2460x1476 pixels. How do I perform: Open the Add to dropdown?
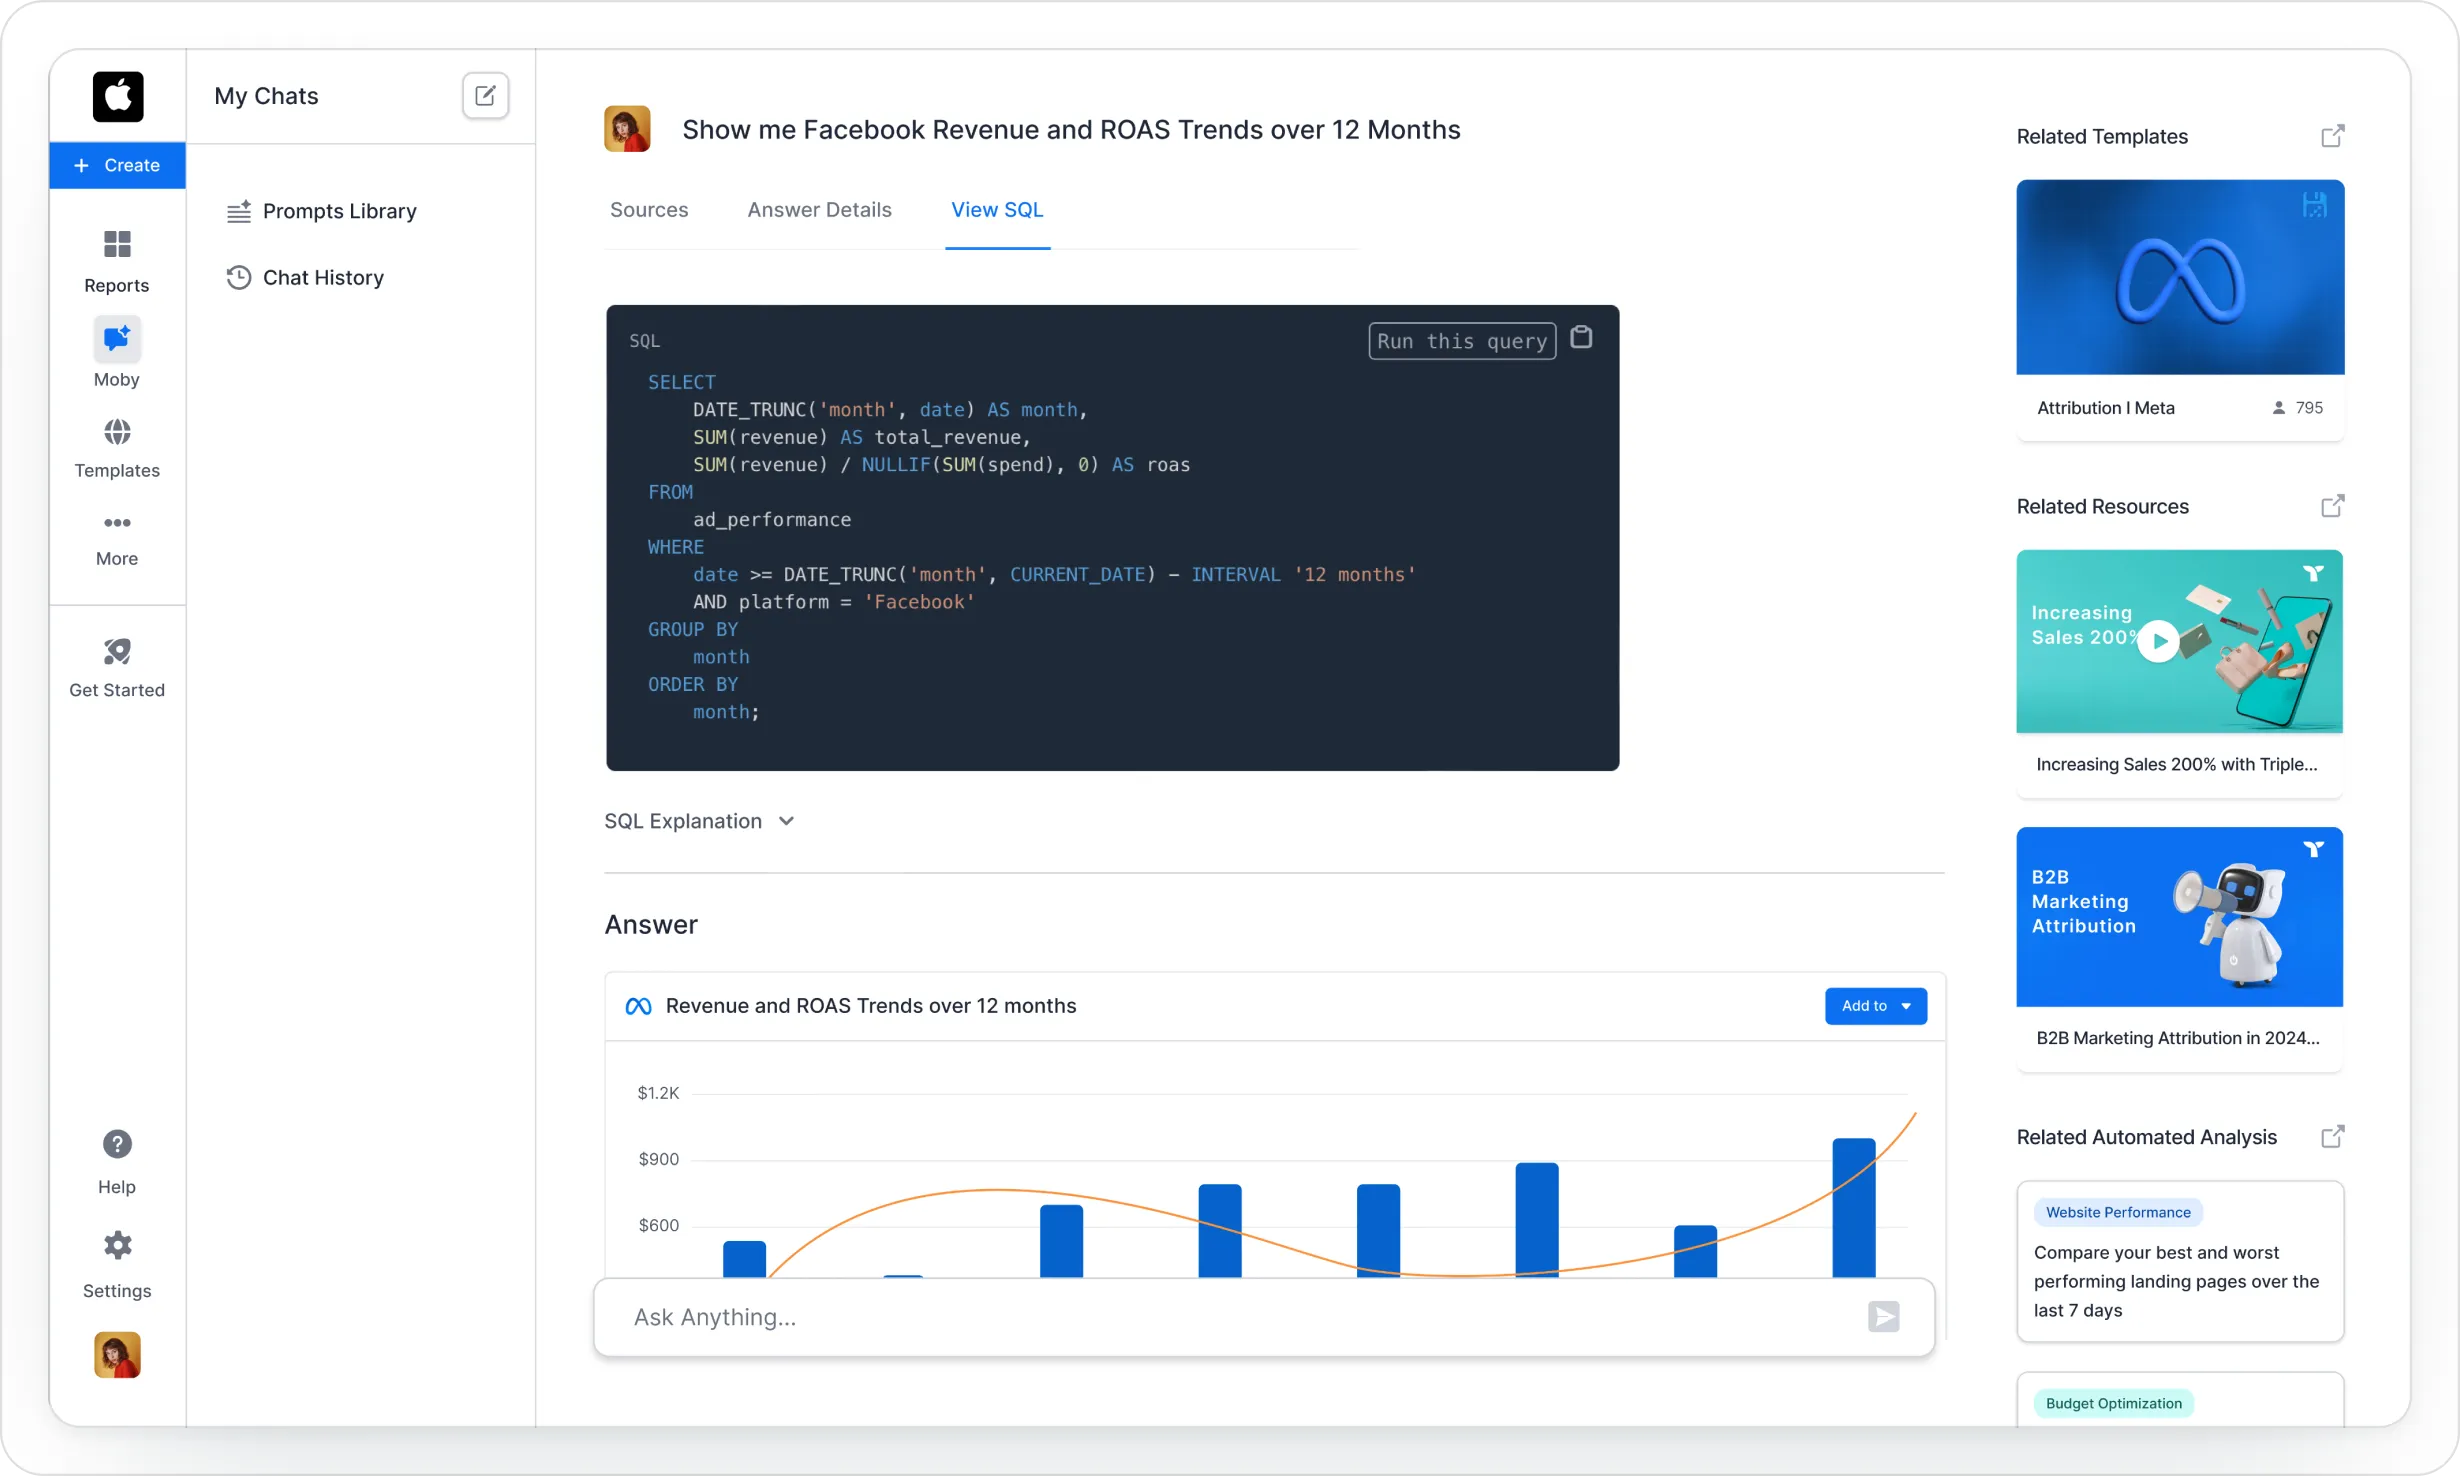(1875, 1006)
